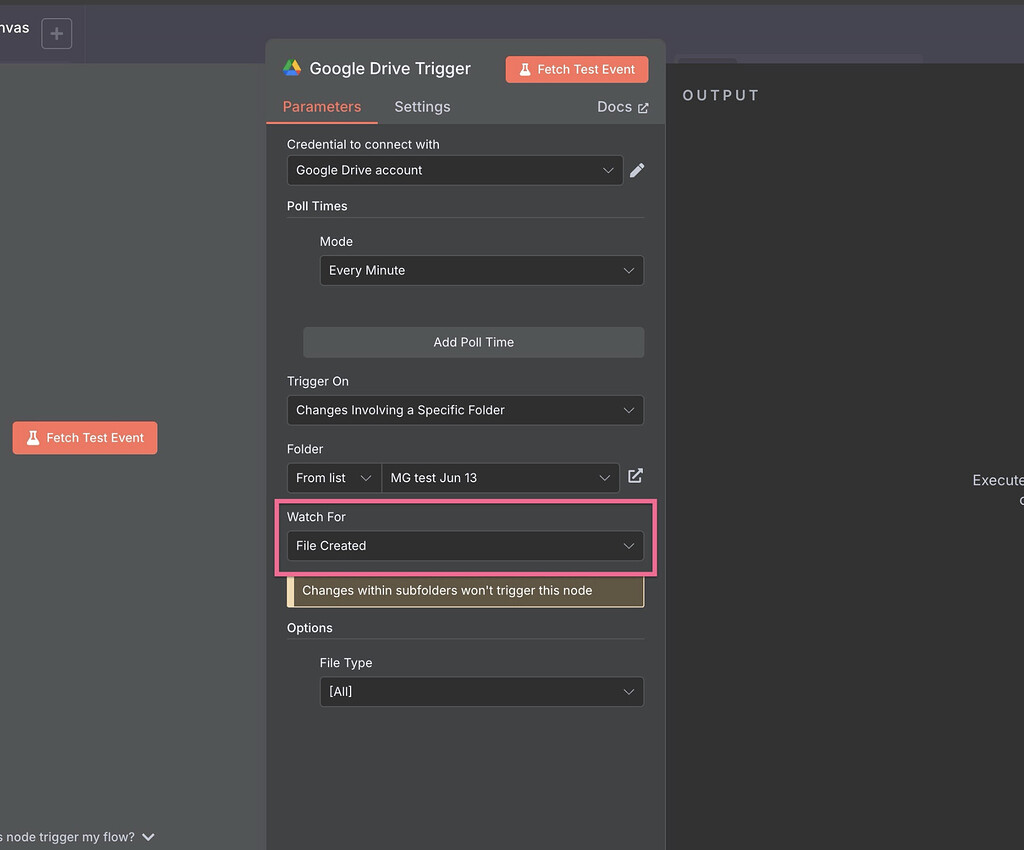Click the flask icon on the canvas Fetch button
The height and width of the screenshot is (850, 1024).
33,438
